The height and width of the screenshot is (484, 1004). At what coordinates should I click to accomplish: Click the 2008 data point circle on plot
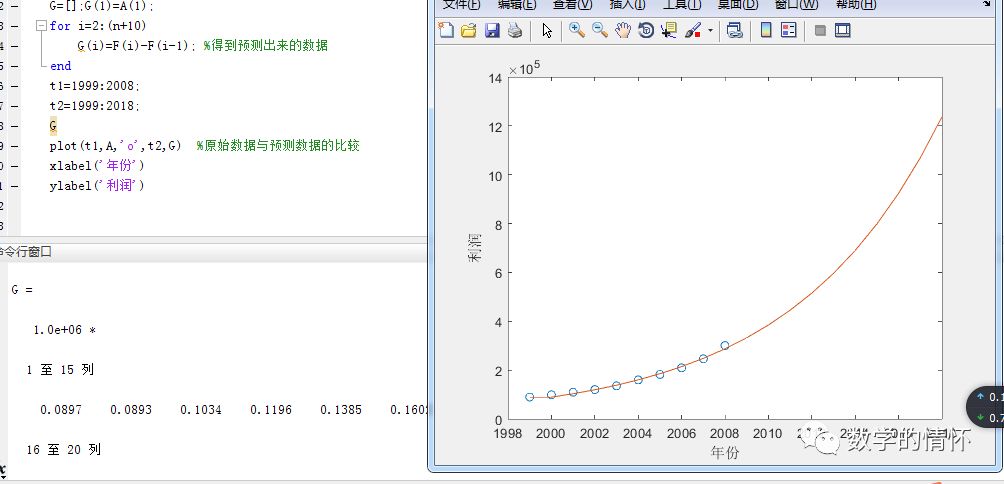click(725, 346)
